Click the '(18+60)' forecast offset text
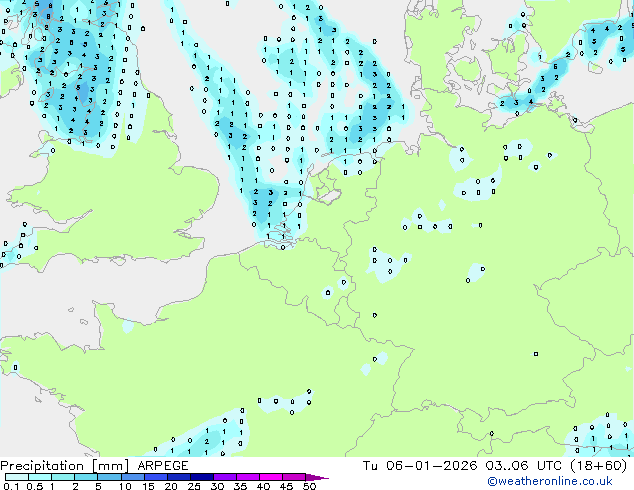Screen dimensions: 634x490 (x=598, y=466)
